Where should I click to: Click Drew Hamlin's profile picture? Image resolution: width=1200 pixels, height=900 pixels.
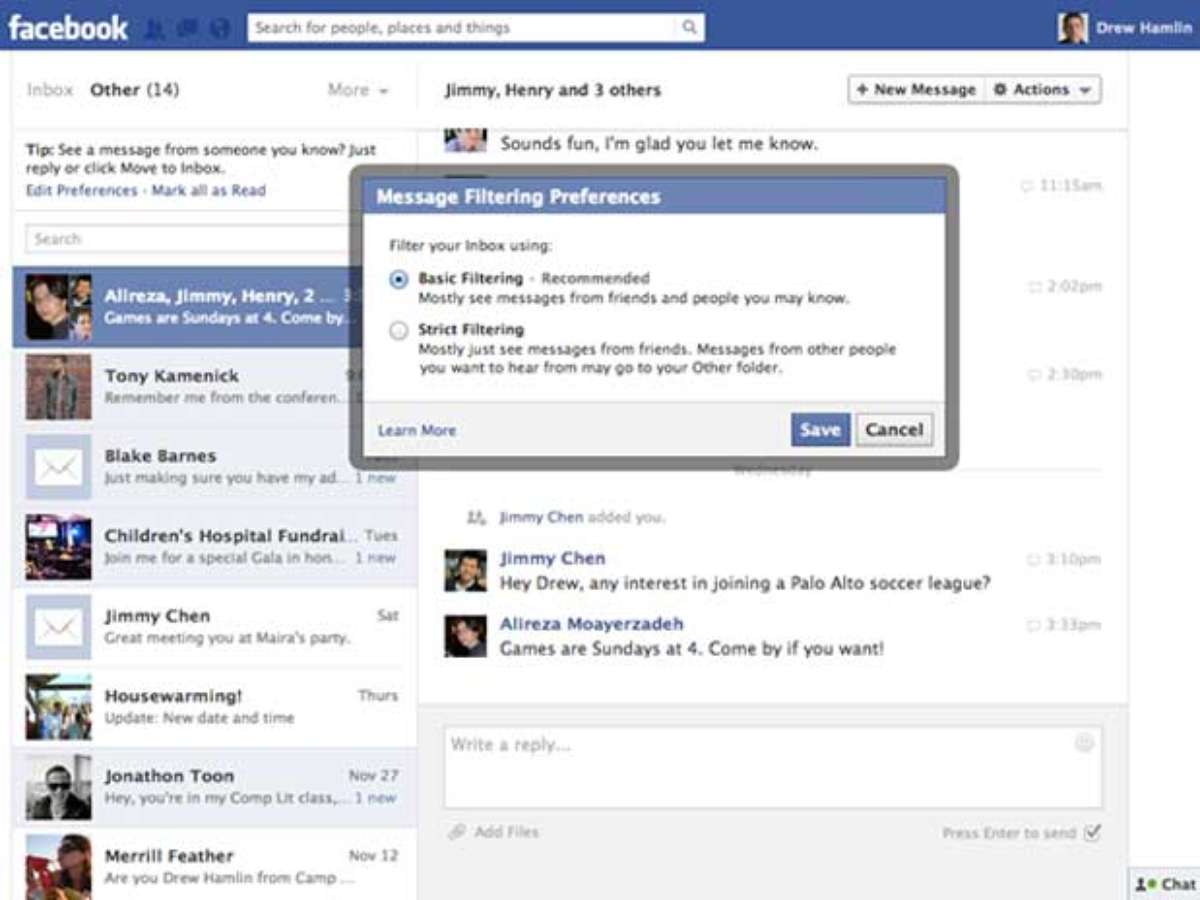(x=1073, y=28)
